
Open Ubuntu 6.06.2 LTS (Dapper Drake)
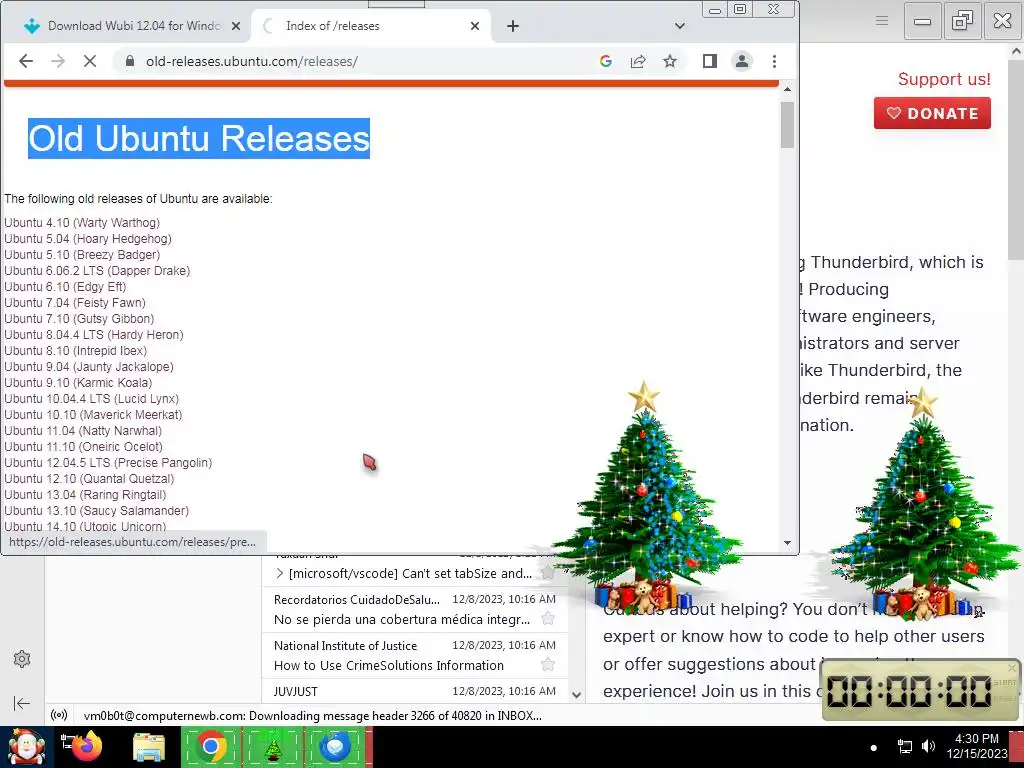coord(97,271)
